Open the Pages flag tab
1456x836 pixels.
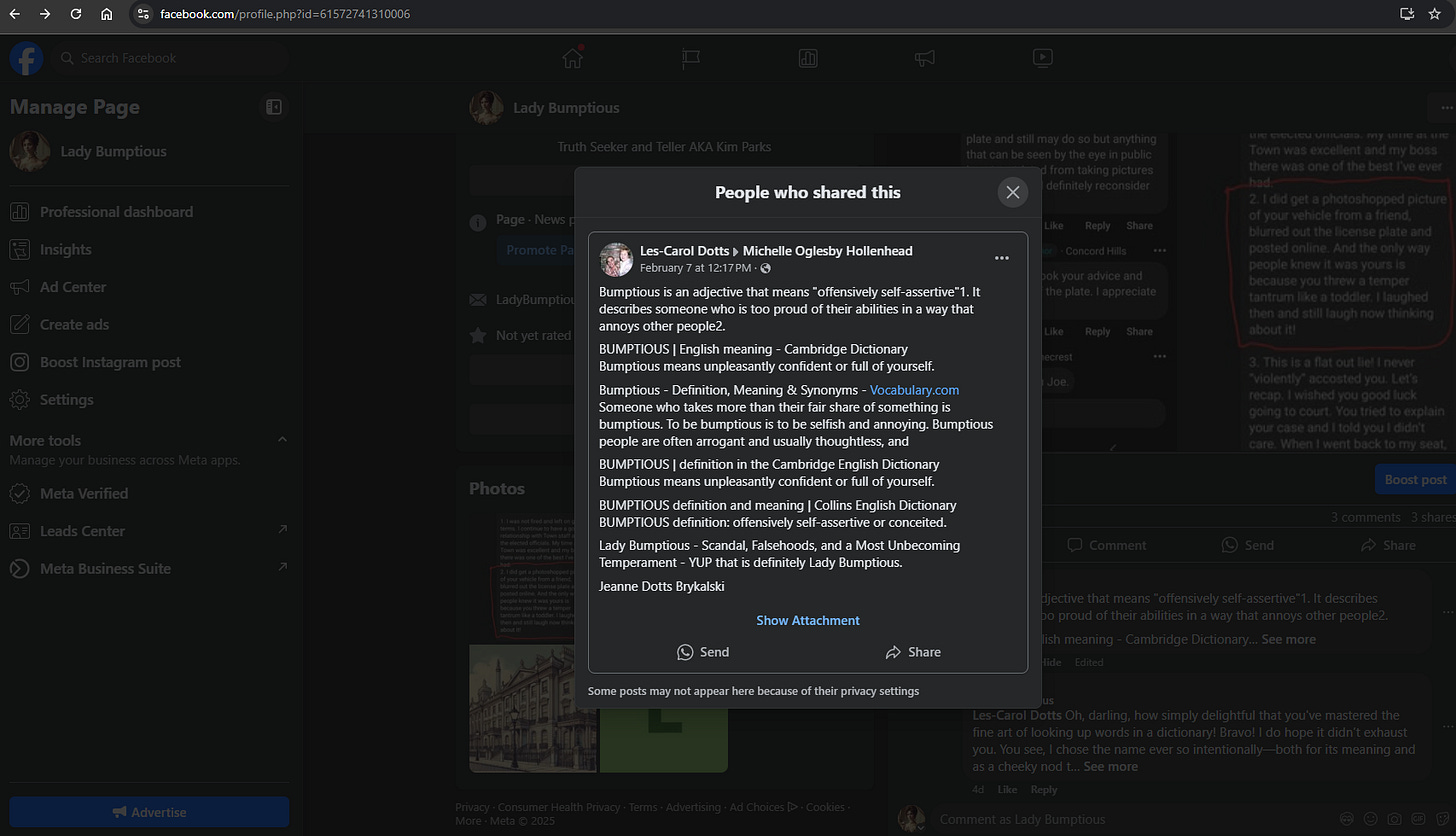pos(690,58)
